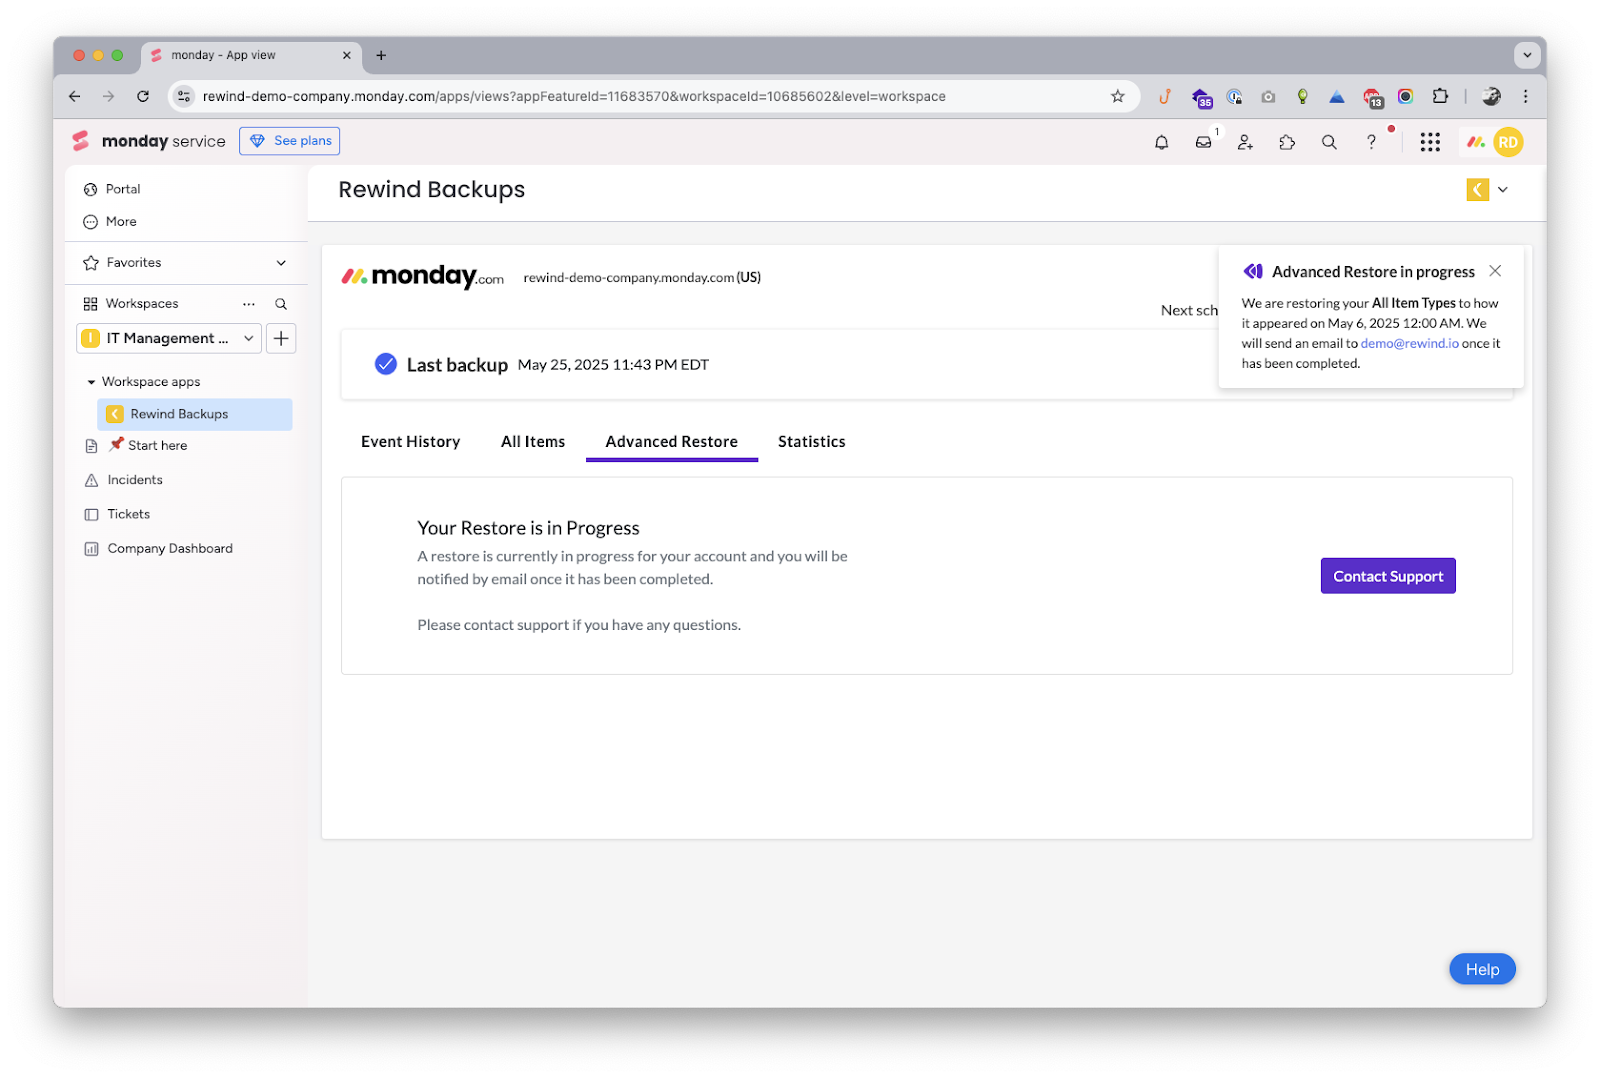Click the See plans button
Screen dimensions: 1600x1078
(x=289, y=141)
